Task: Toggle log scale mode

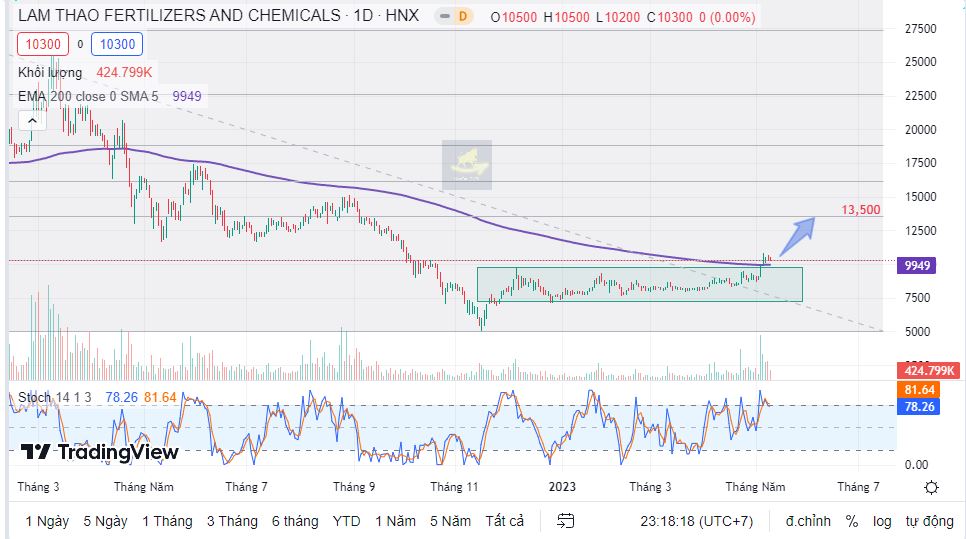Action: tap(882, 521)
